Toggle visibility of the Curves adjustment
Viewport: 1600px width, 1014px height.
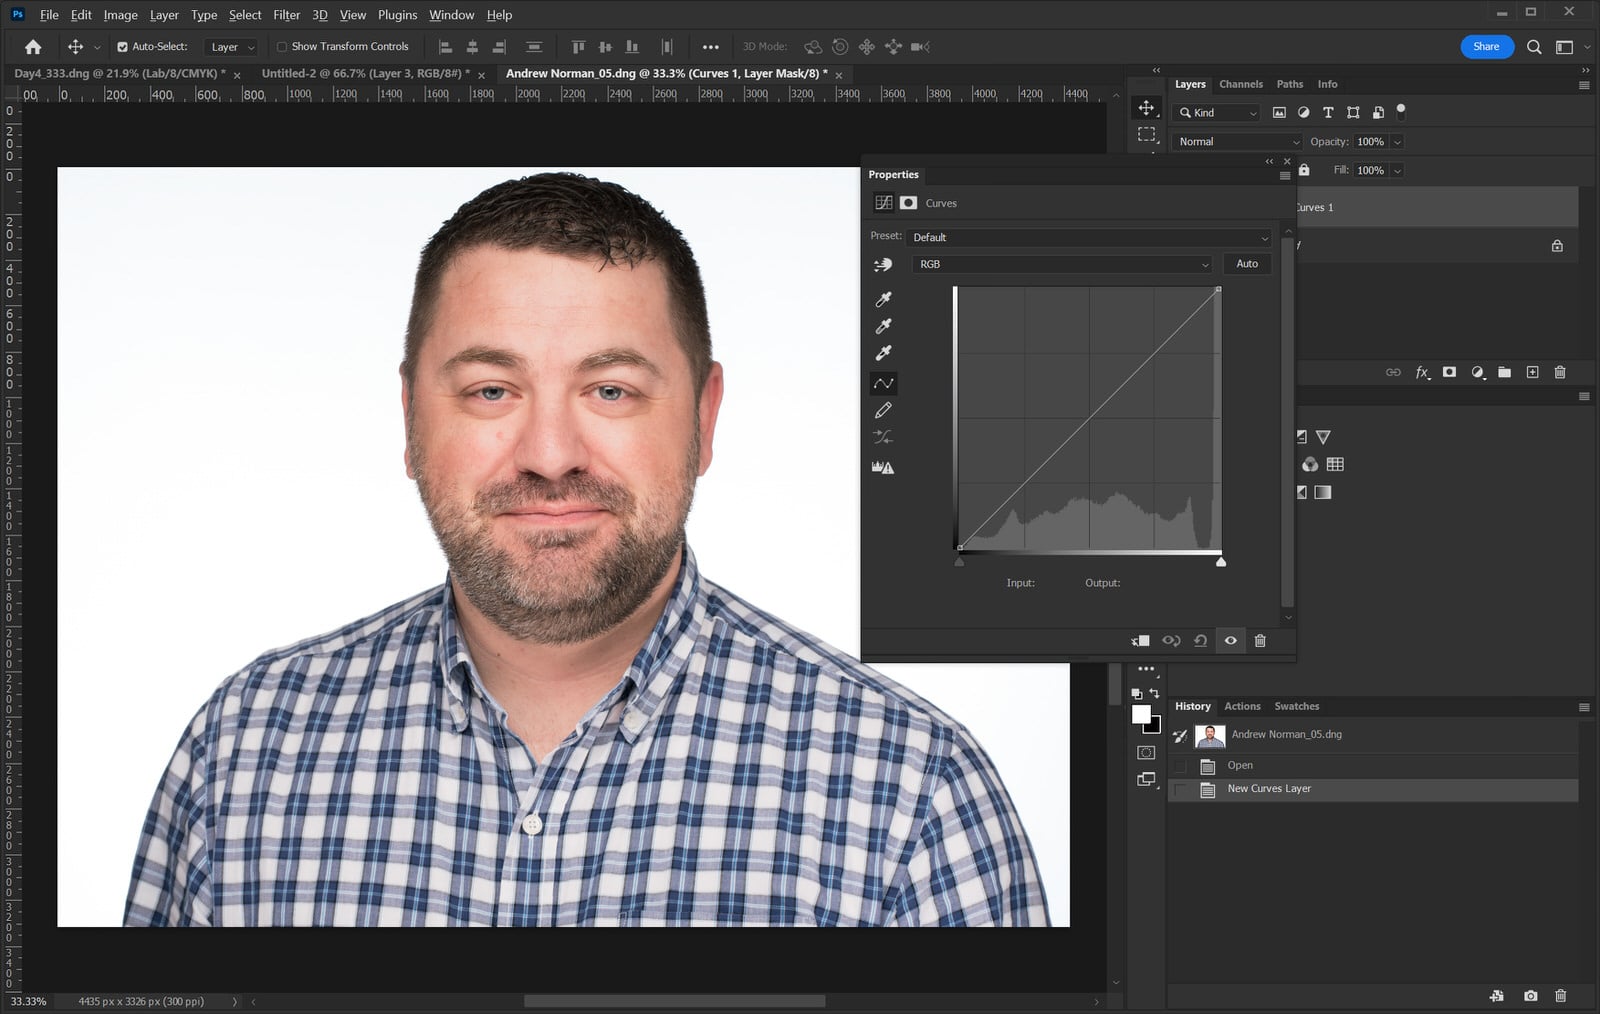1230,641
